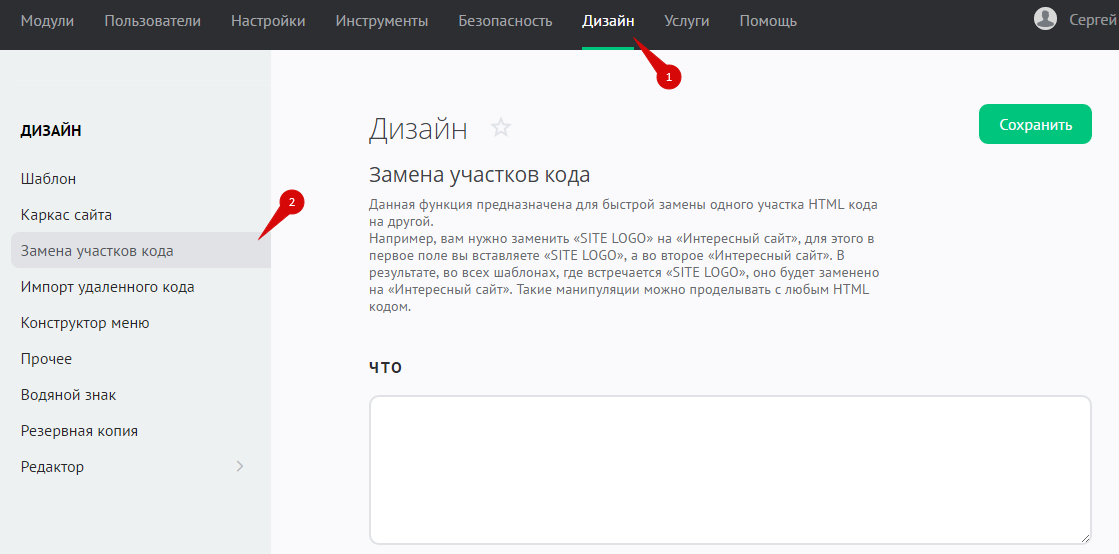Open Импорт удаленного кода section
1119x554 pixels.
pos(107,287)
